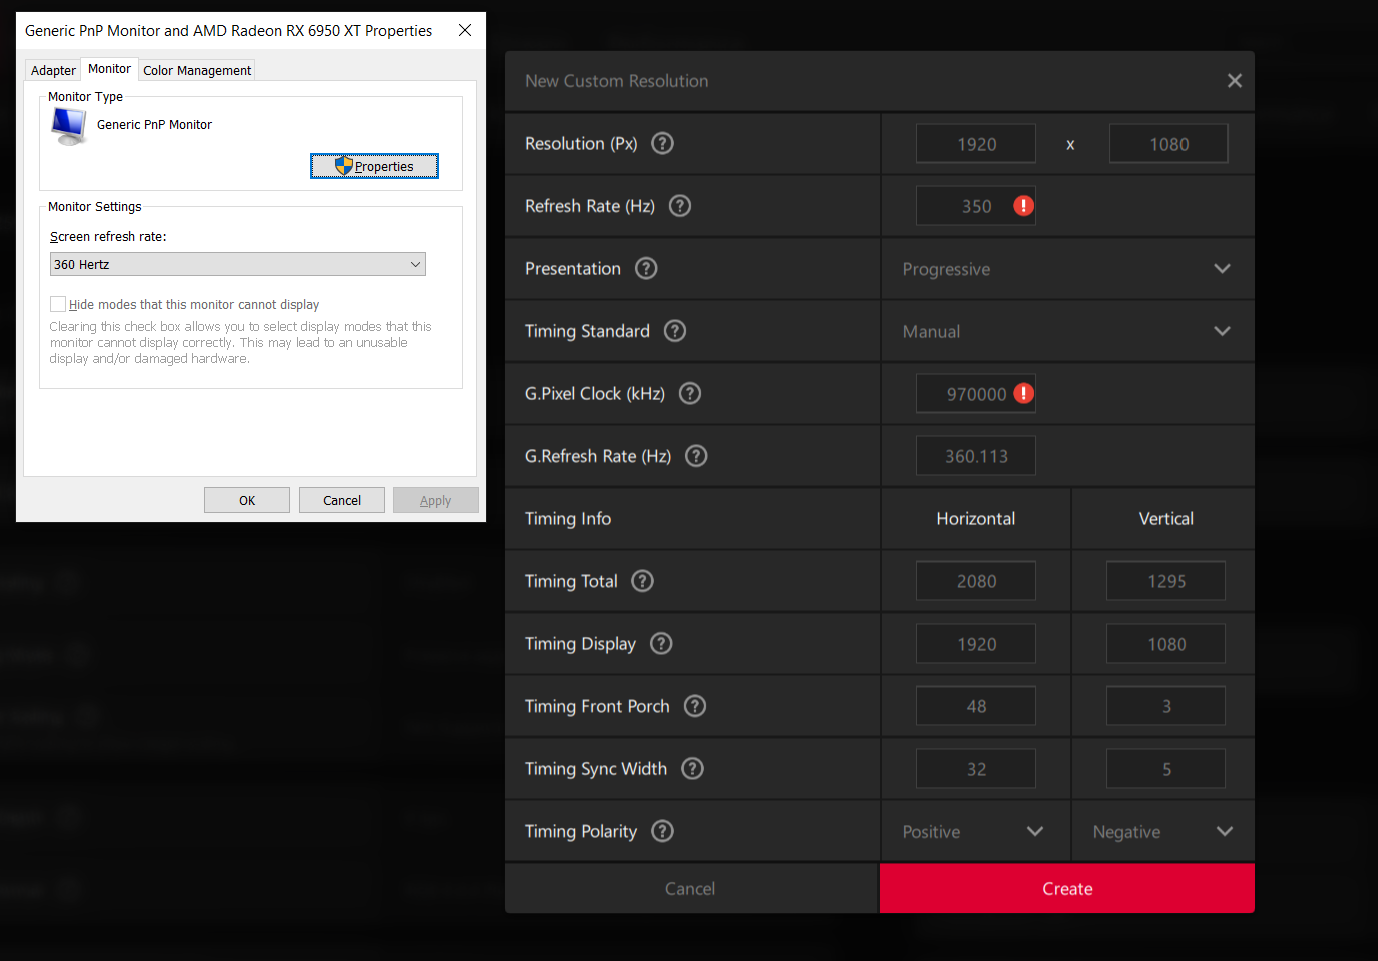Open the Screen refresh rate dropdown

[x=237, y=264]
